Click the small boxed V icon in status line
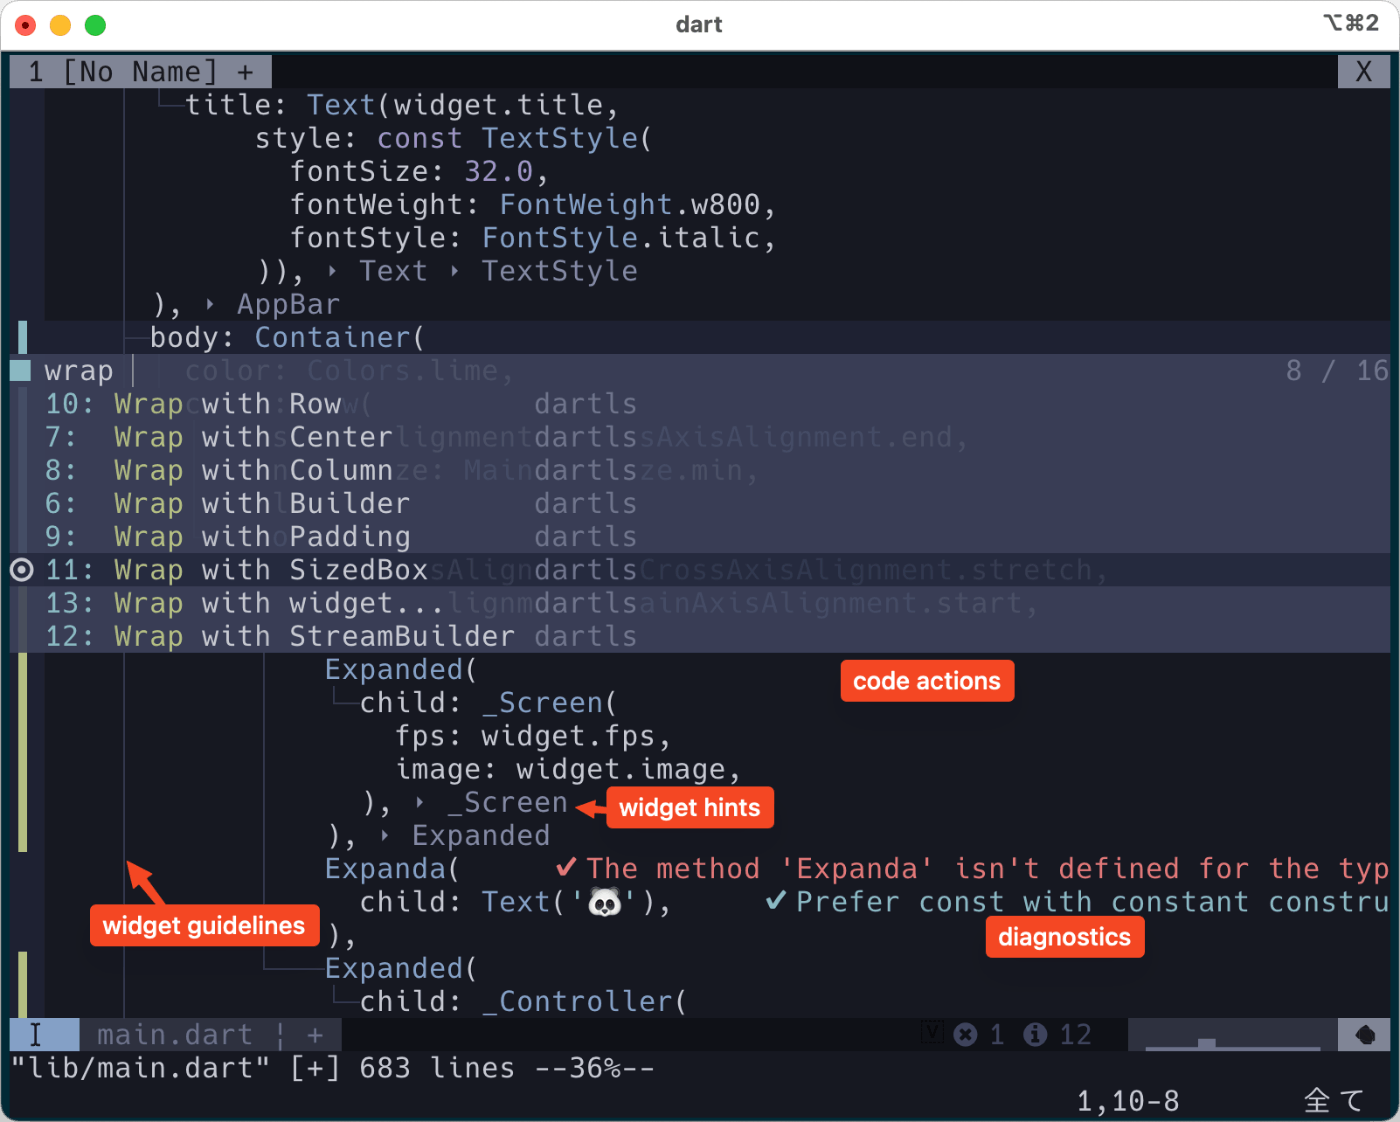This screenshot has width=1400, height=1122. [x=932, y=1032]
